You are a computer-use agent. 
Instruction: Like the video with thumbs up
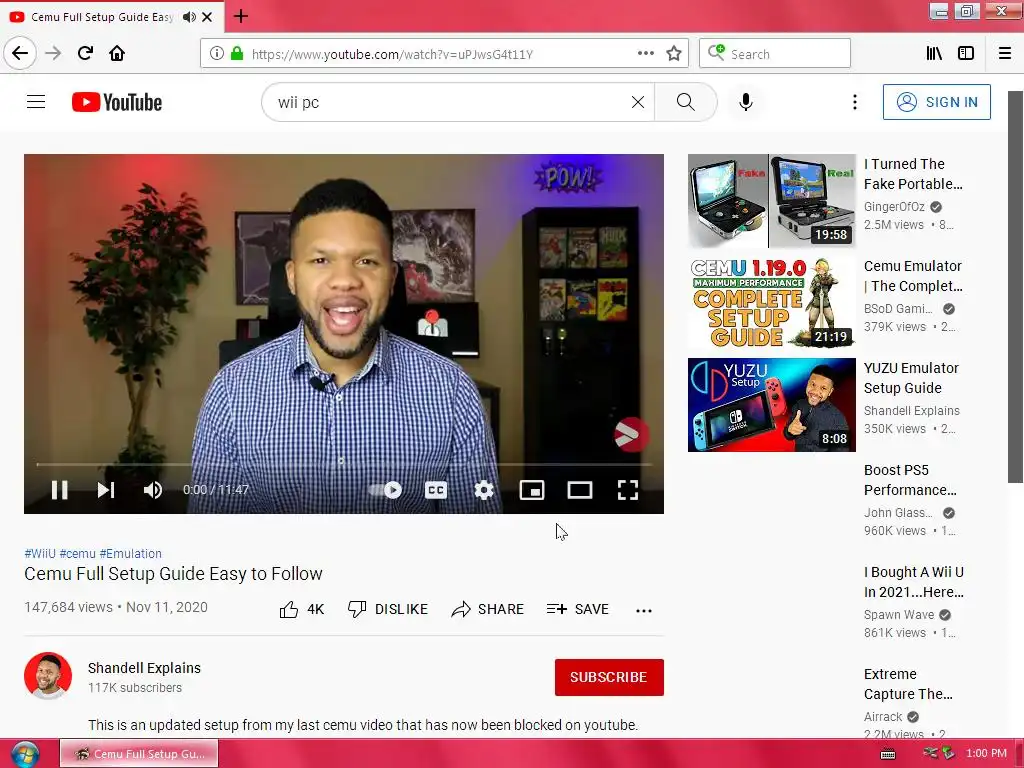coord(302,609)
